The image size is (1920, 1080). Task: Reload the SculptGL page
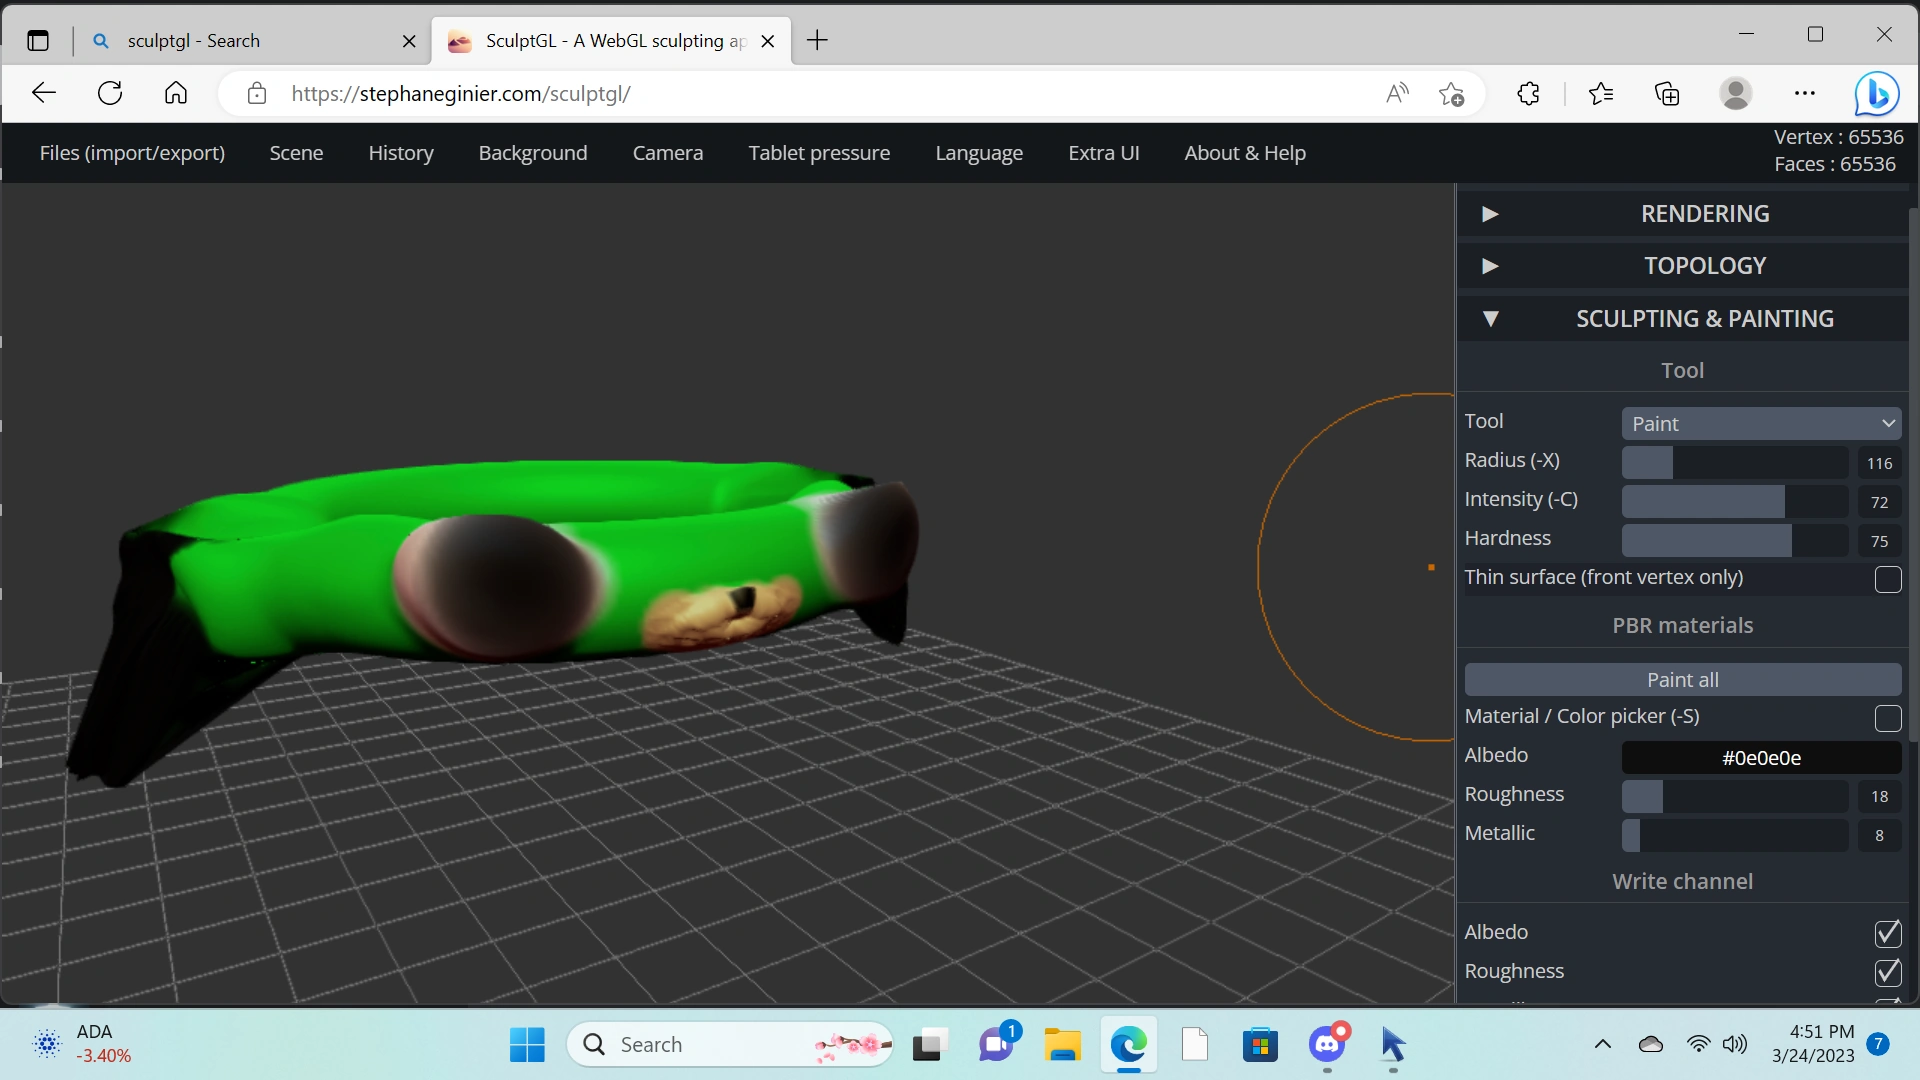[110, 93]
